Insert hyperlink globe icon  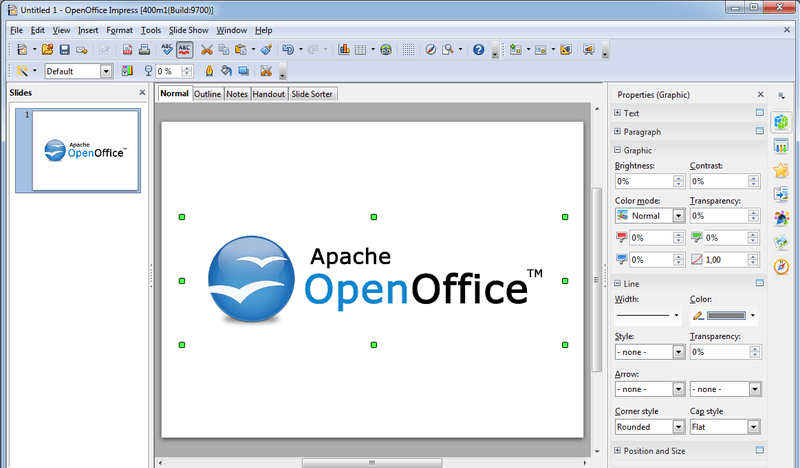click(x=386, y=50)
